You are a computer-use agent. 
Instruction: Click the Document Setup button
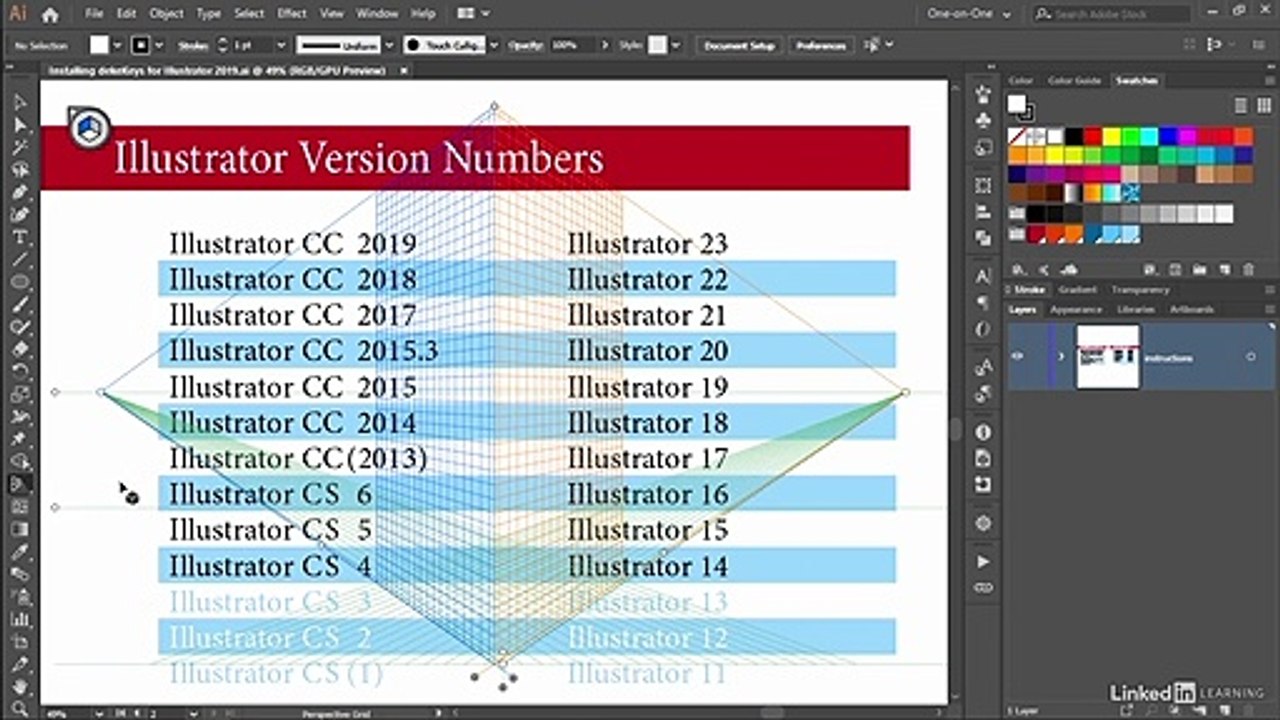click(739, 45)
